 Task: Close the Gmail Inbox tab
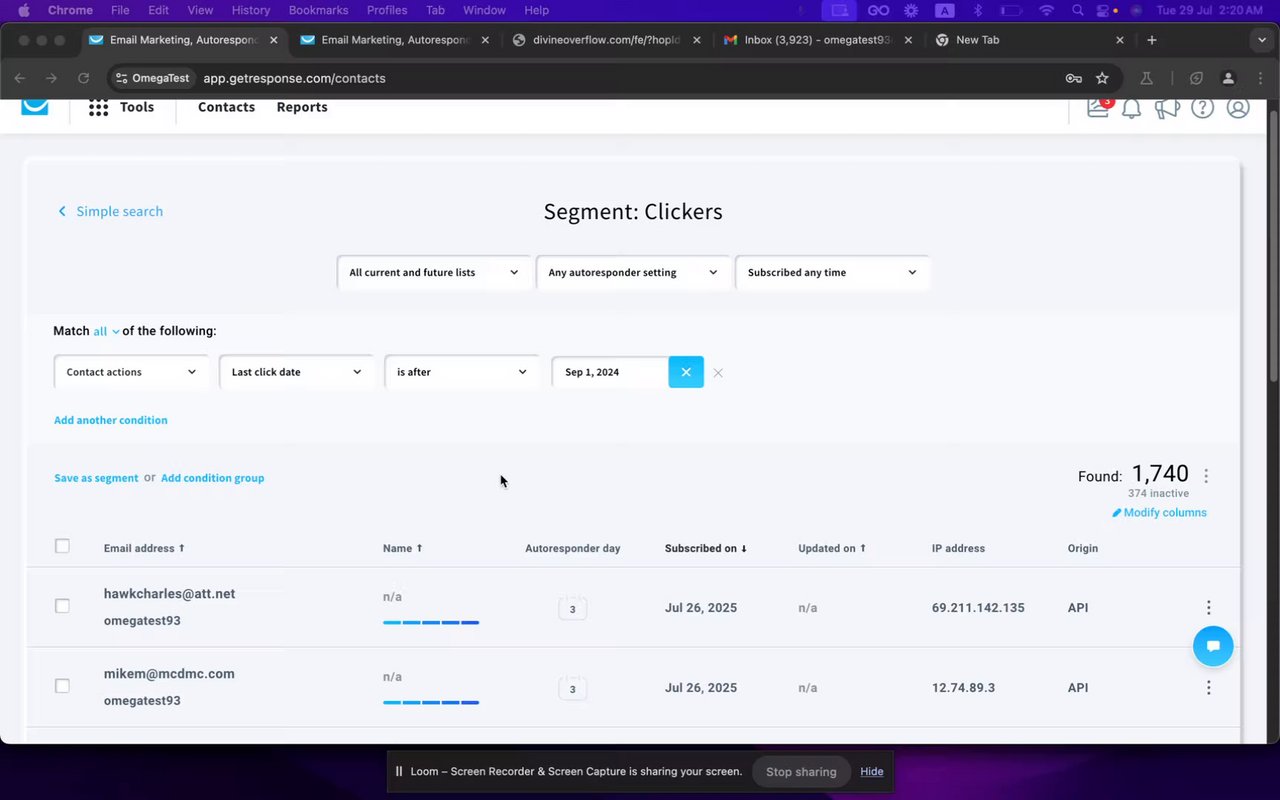908,40
